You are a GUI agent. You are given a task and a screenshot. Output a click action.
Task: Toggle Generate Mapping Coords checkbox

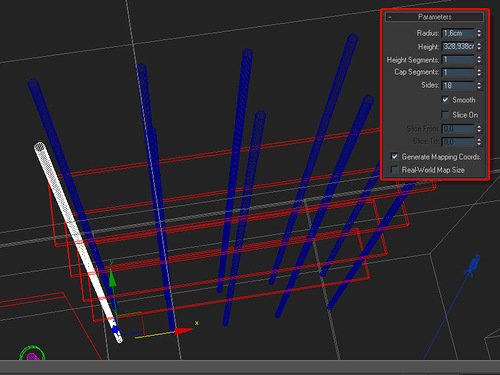click(x=395, y=156)
